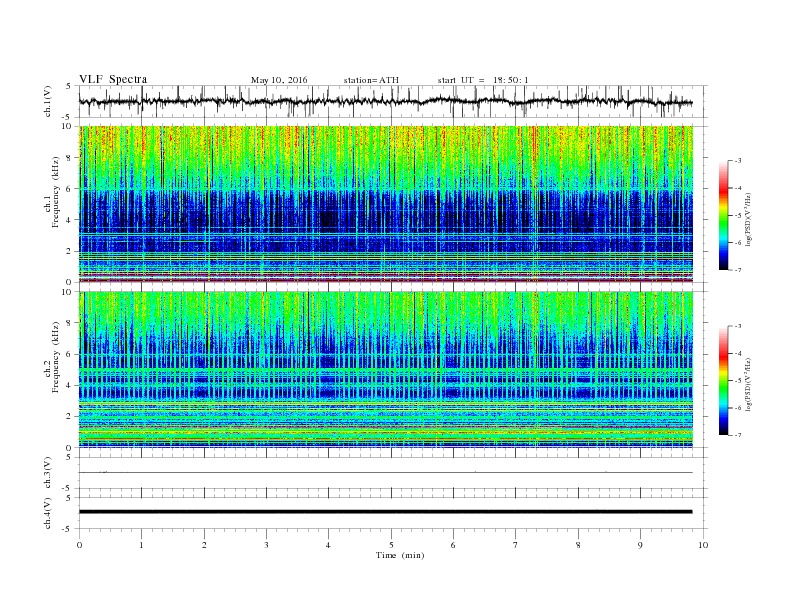The width and height of the screenshot is (792, 612).
Task: Click the "3" tick on the time axis
Action: [x=266, y=545]
